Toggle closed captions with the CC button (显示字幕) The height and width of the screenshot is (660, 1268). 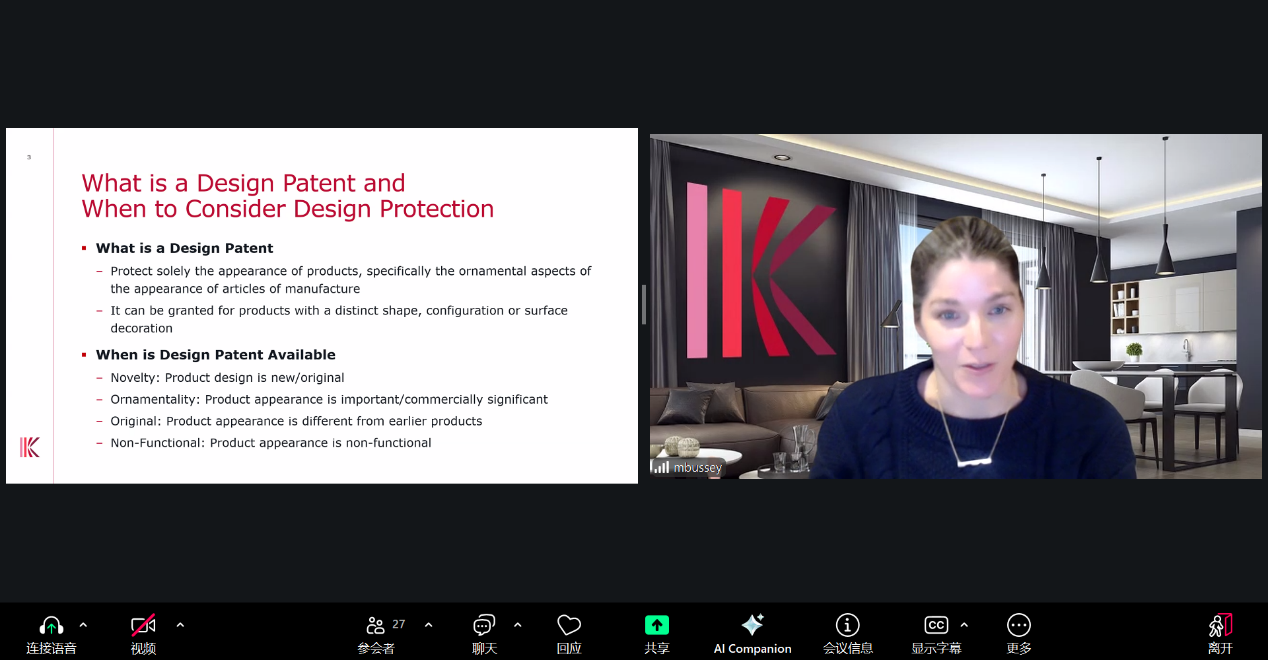point(935,626)
